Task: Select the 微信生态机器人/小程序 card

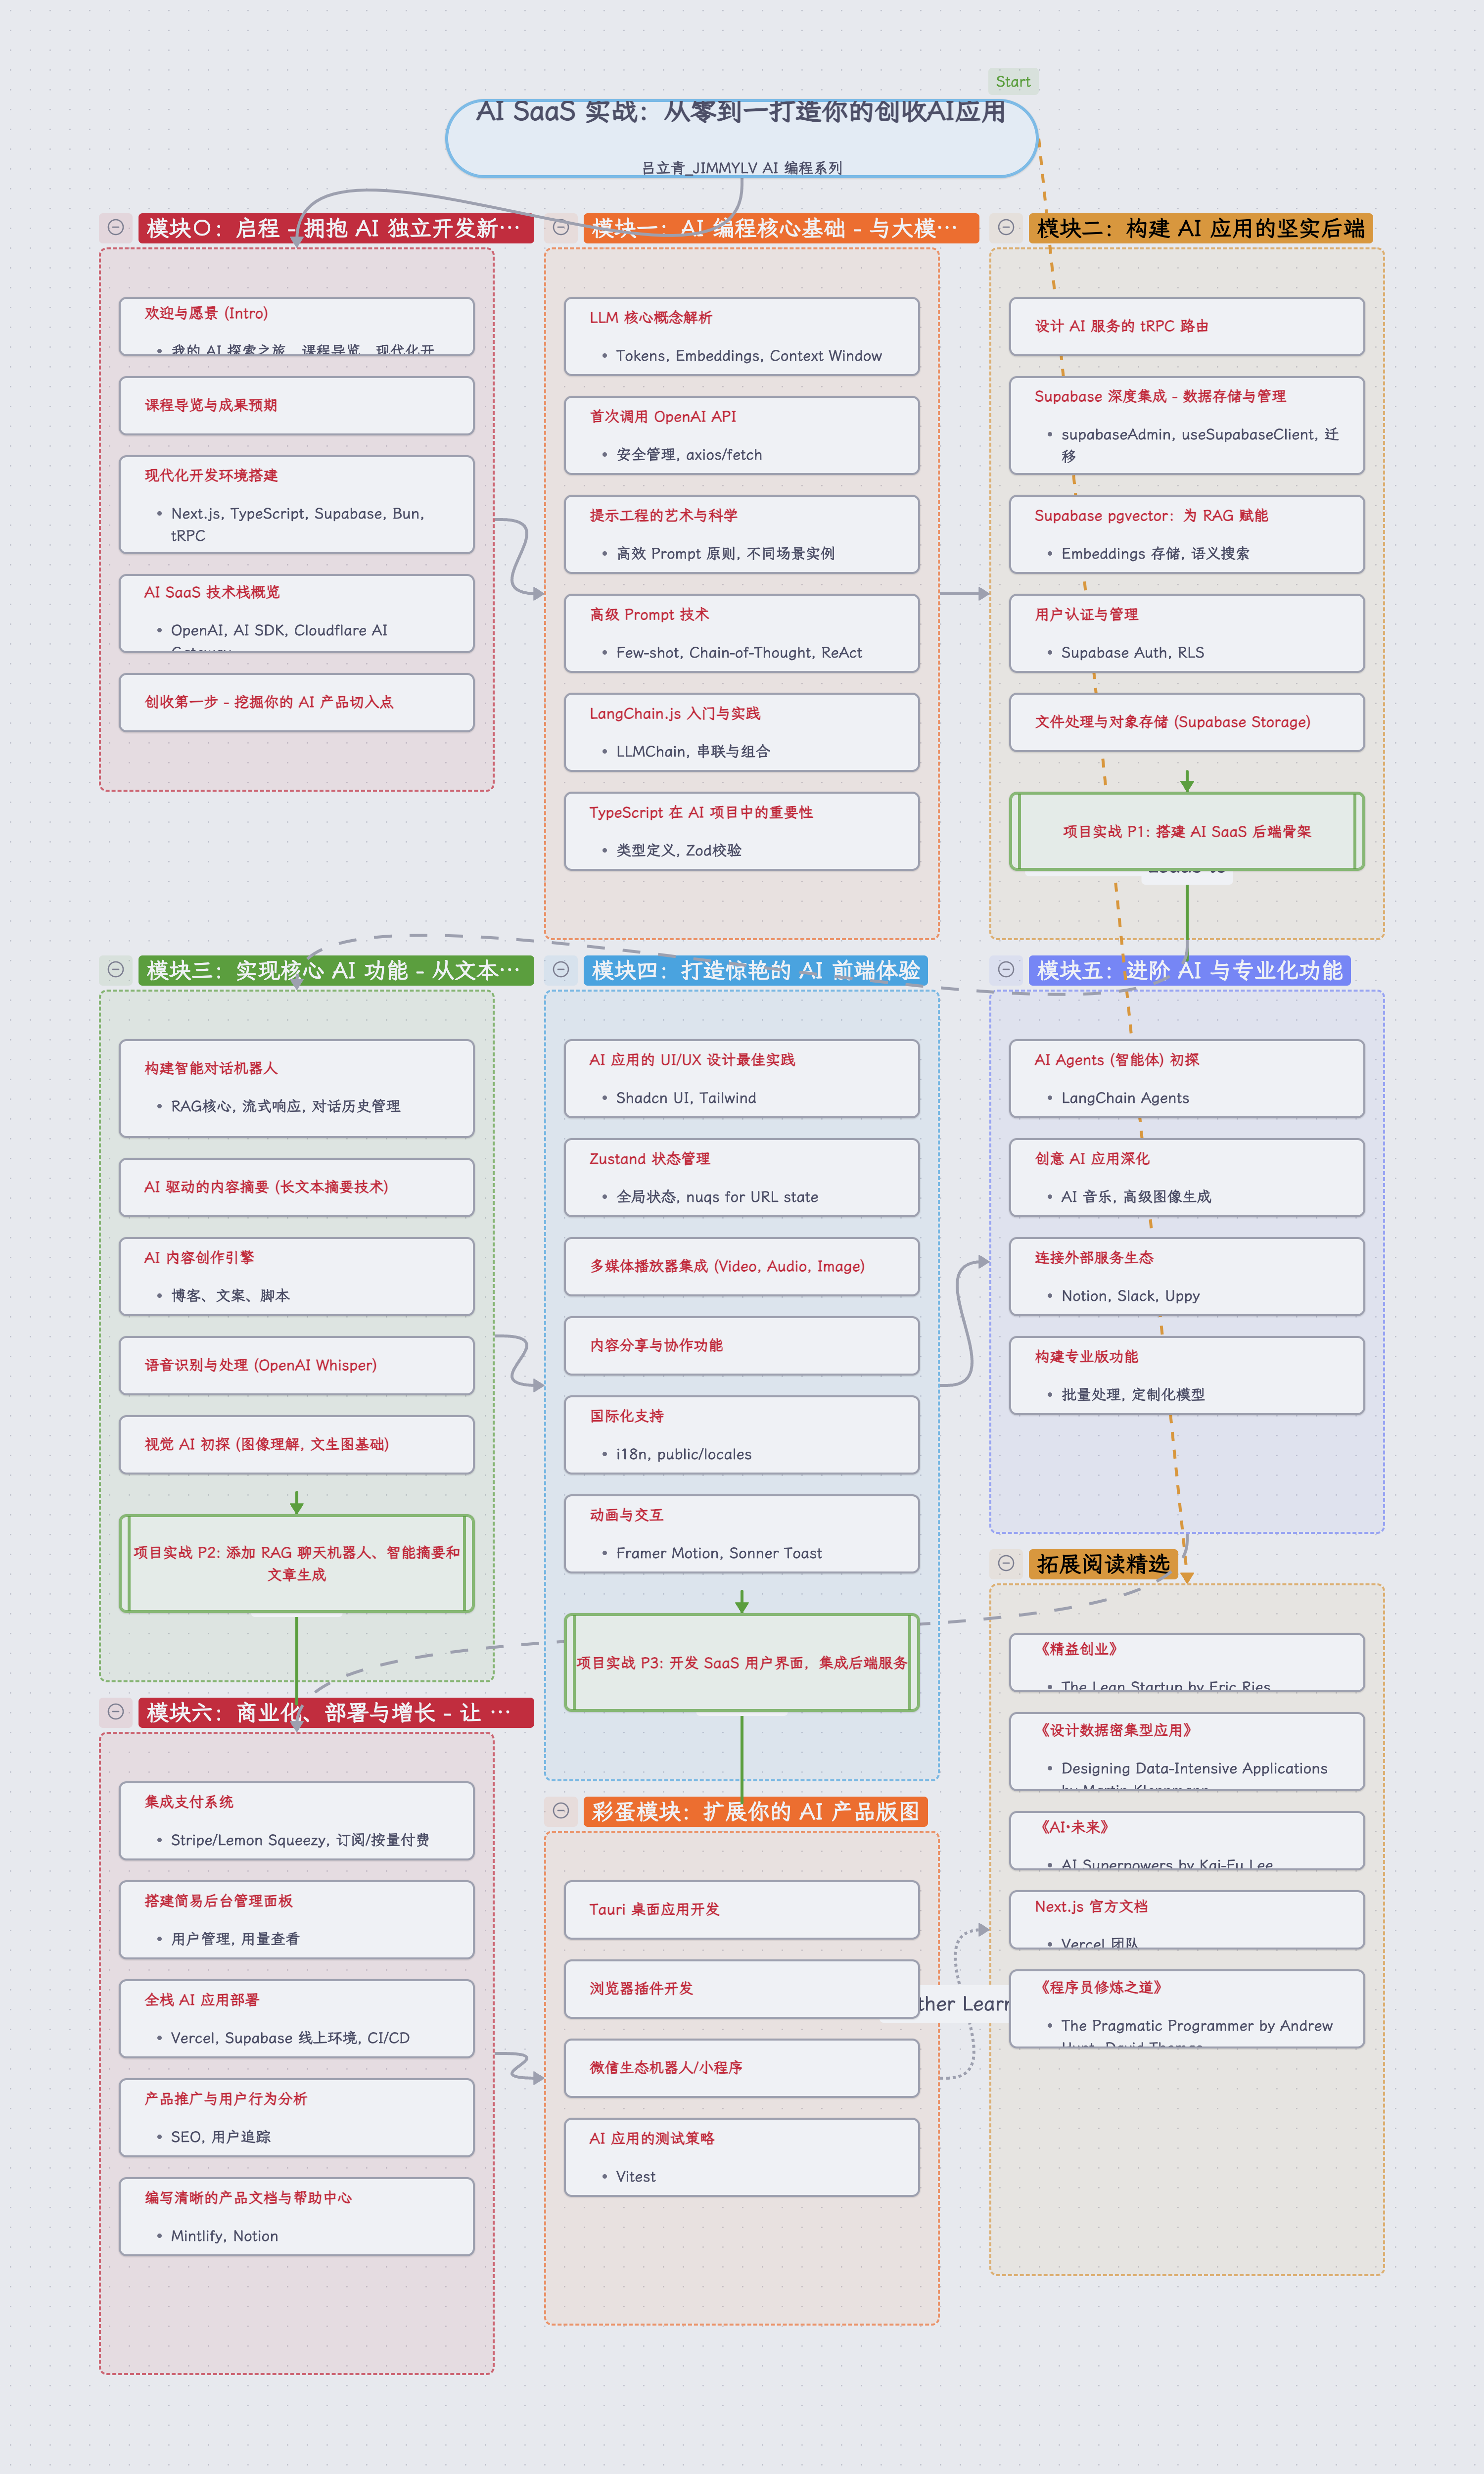Action: coord(741,2067)
